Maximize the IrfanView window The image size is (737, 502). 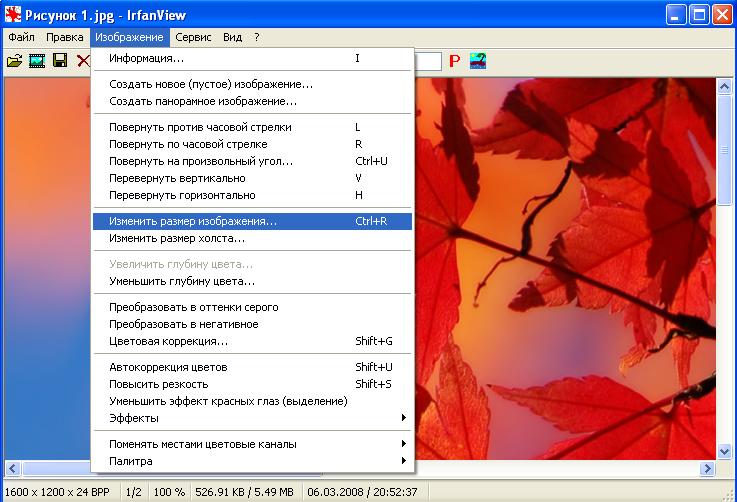click(697, 14)
